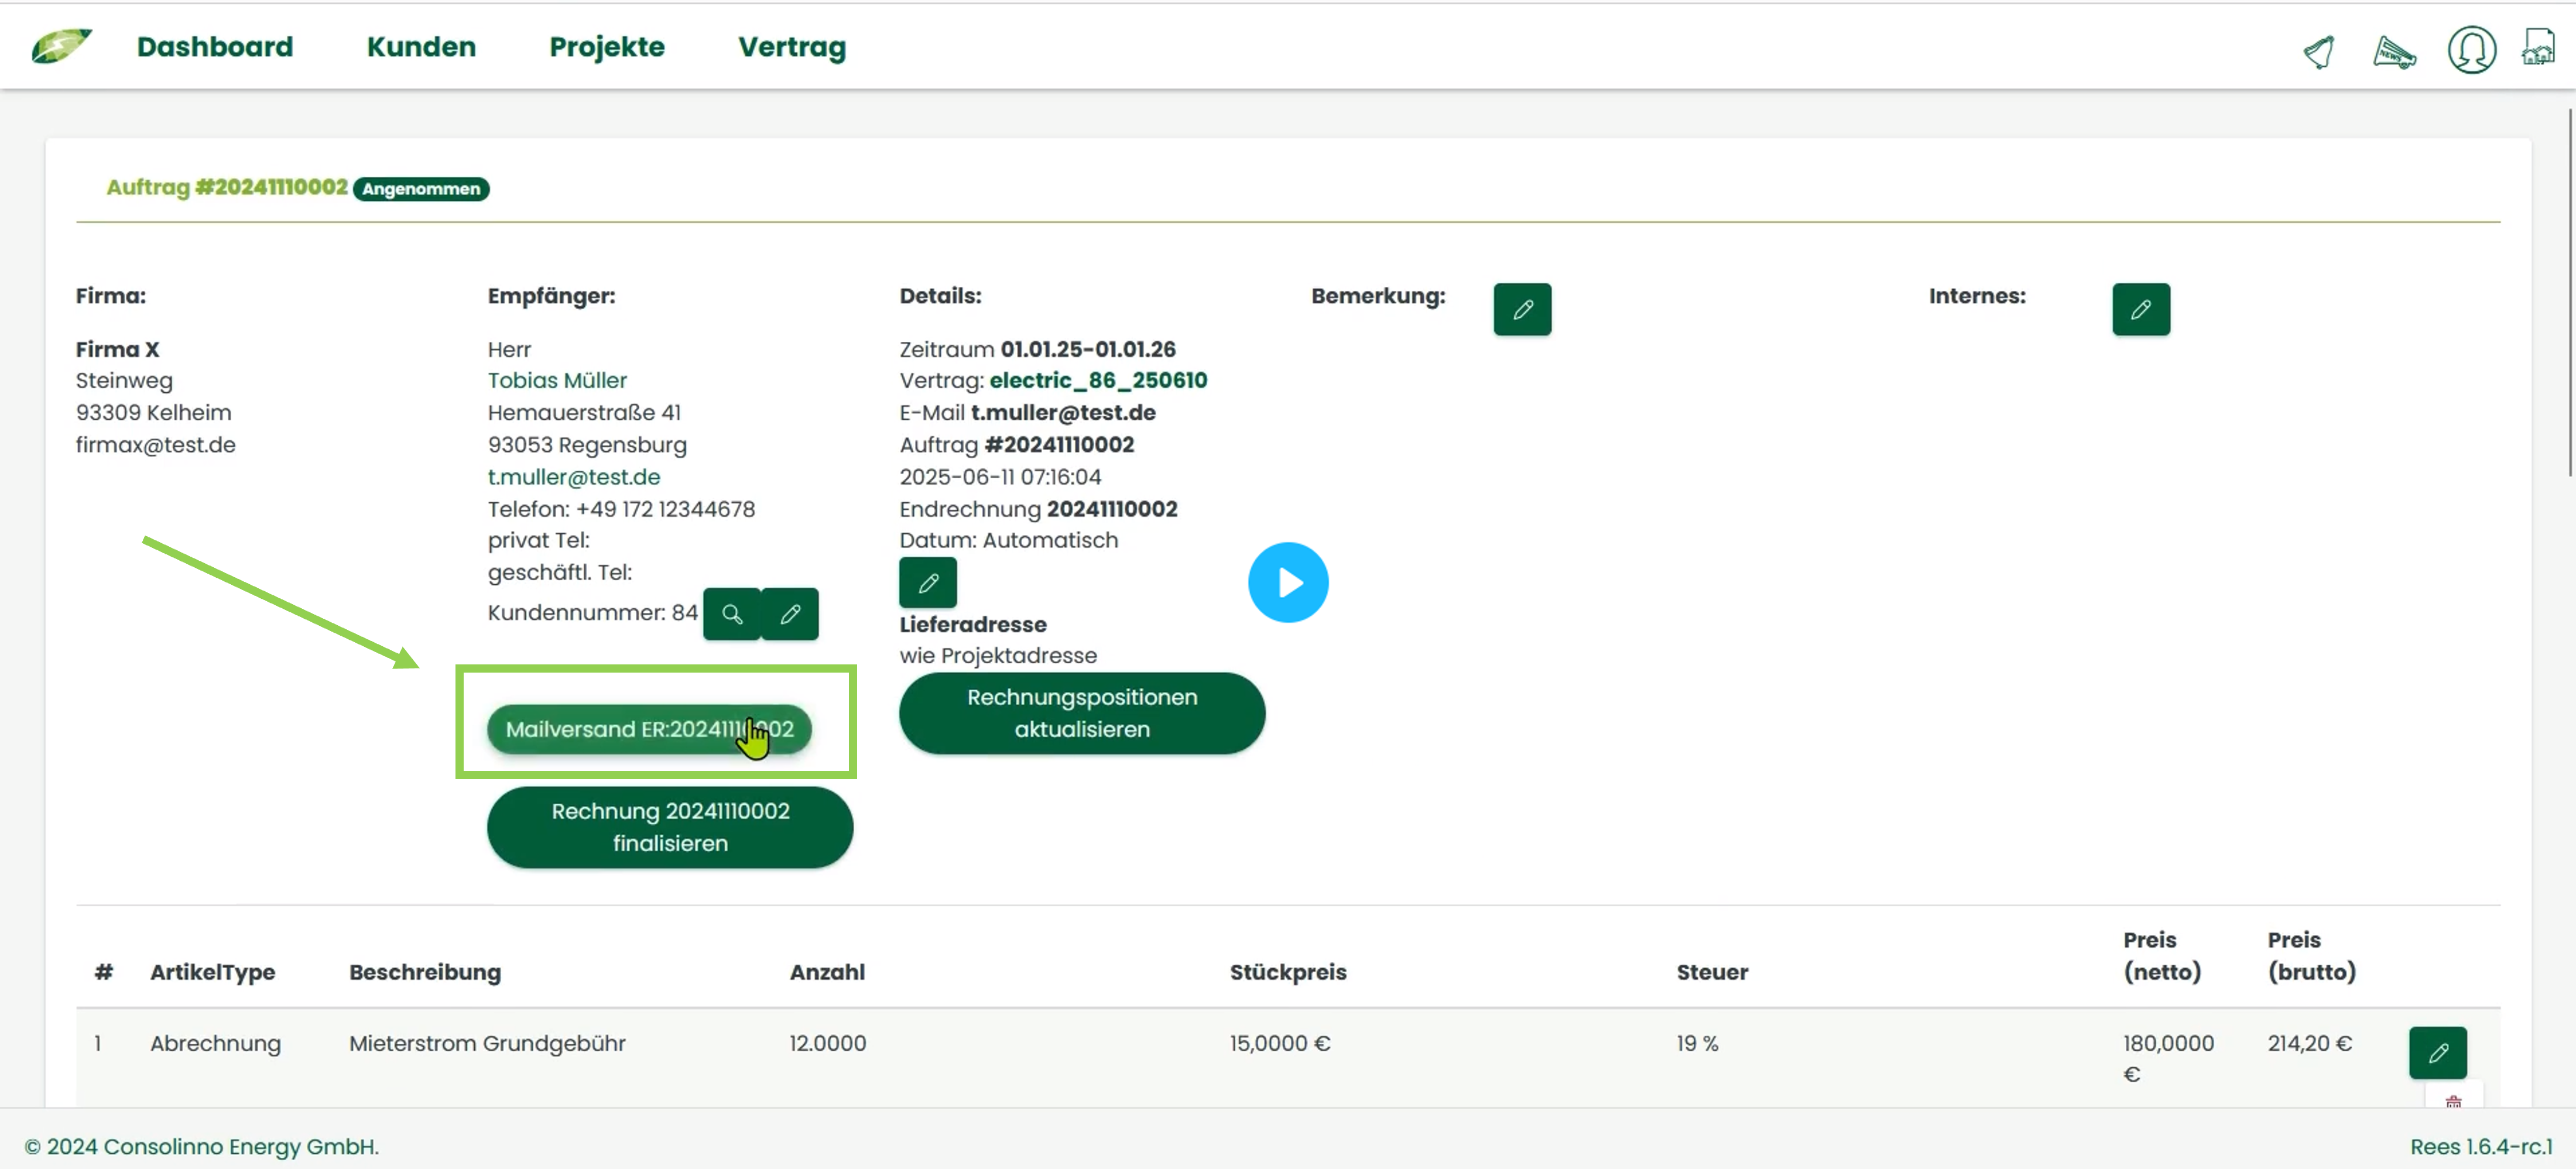Click Telefon +49 172 12344678

pos(621,509)
